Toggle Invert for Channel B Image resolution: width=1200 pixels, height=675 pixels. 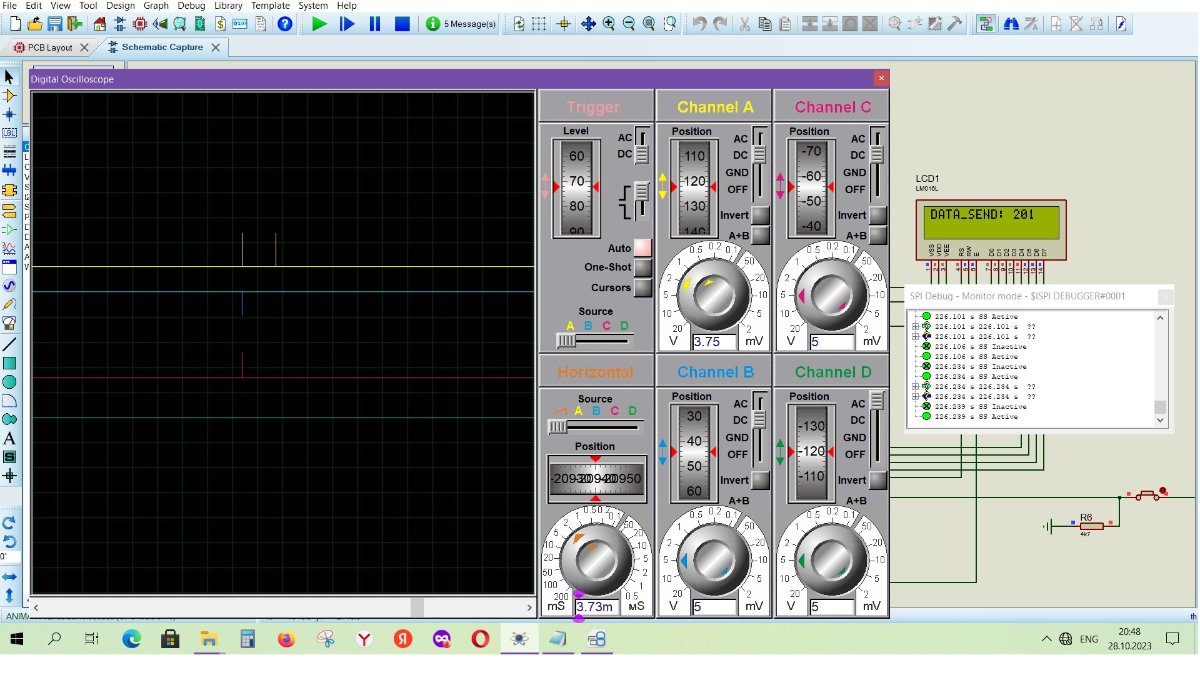pyautogui.click(x=760, y=480)
